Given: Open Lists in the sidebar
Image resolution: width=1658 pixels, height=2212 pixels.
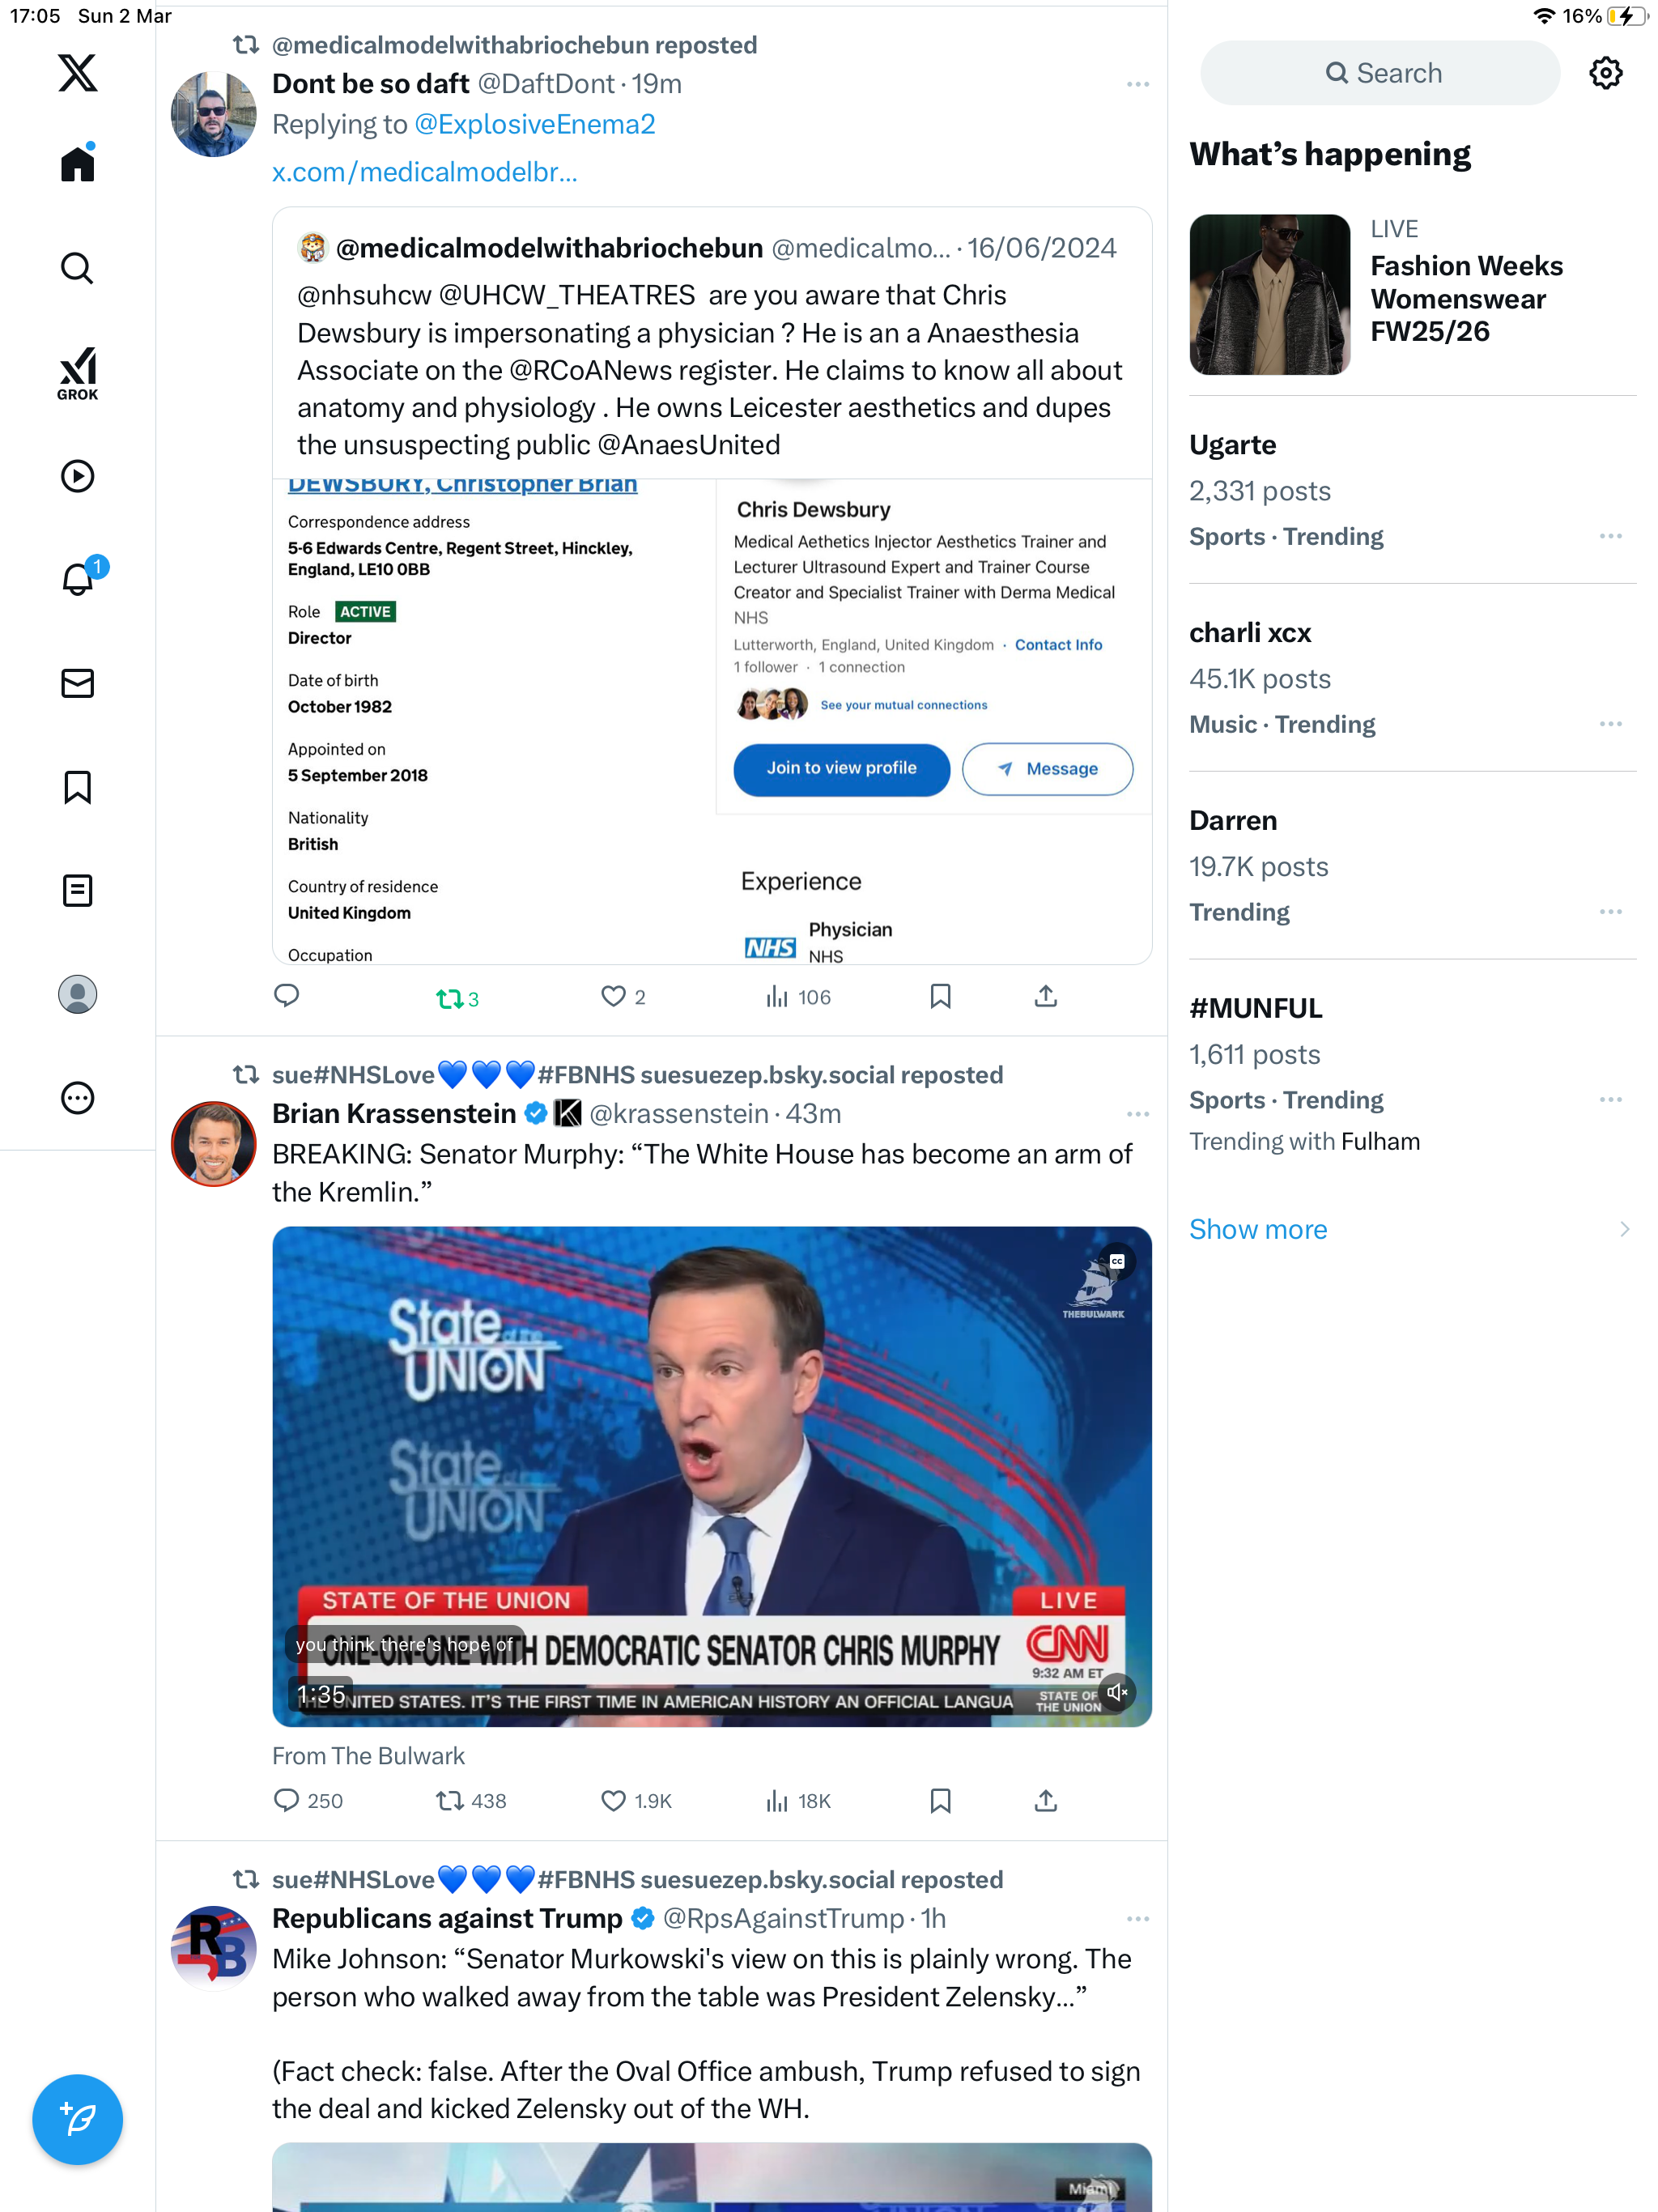Looking at the screenshot, I should tap(77, 890).
